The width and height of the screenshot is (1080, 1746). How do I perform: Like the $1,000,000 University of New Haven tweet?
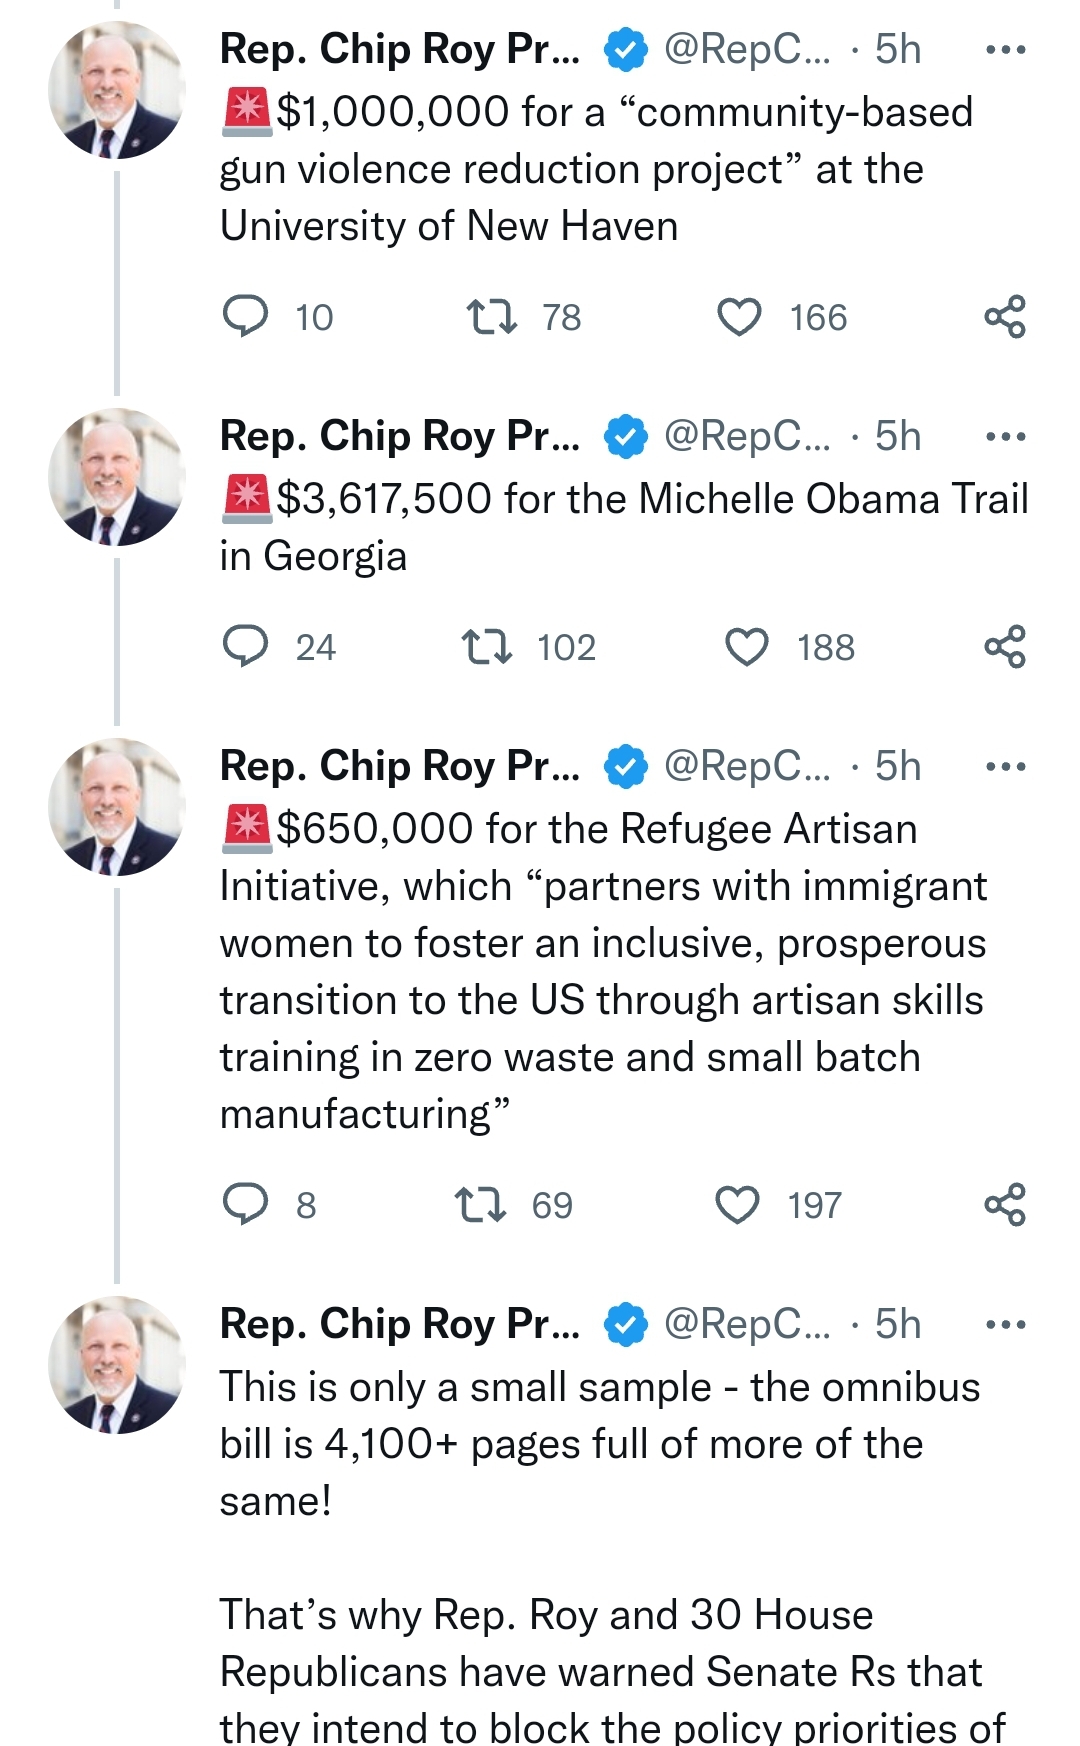[740, 317]
